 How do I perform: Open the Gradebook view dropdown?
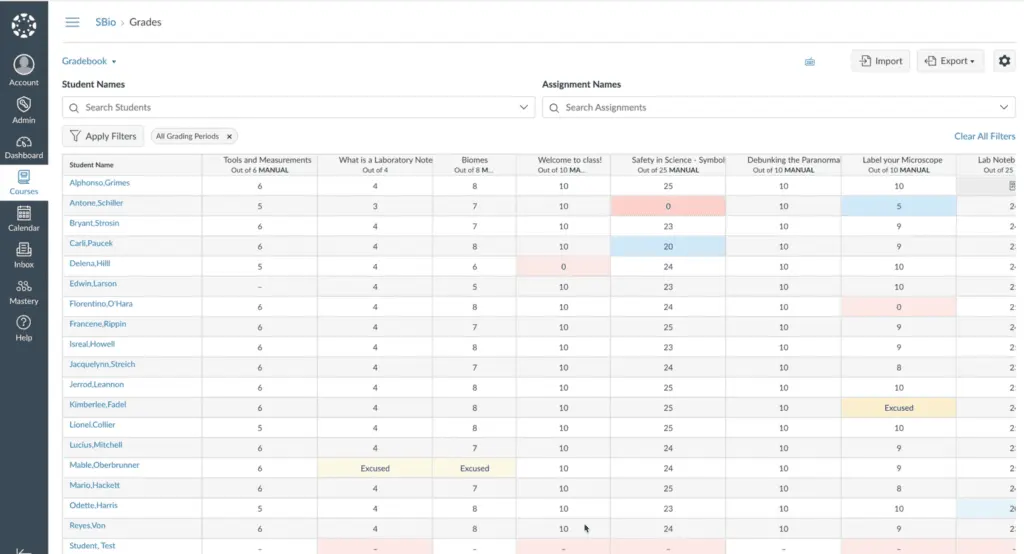pyautogui.click(x=89, y=61)
